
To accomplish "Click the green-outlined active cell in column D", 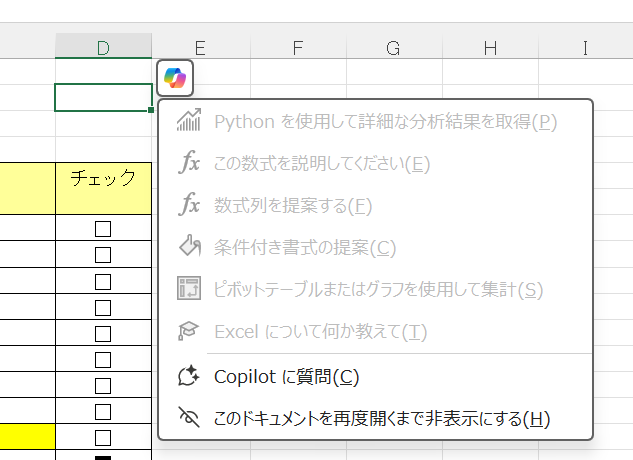I will (103, 97).
